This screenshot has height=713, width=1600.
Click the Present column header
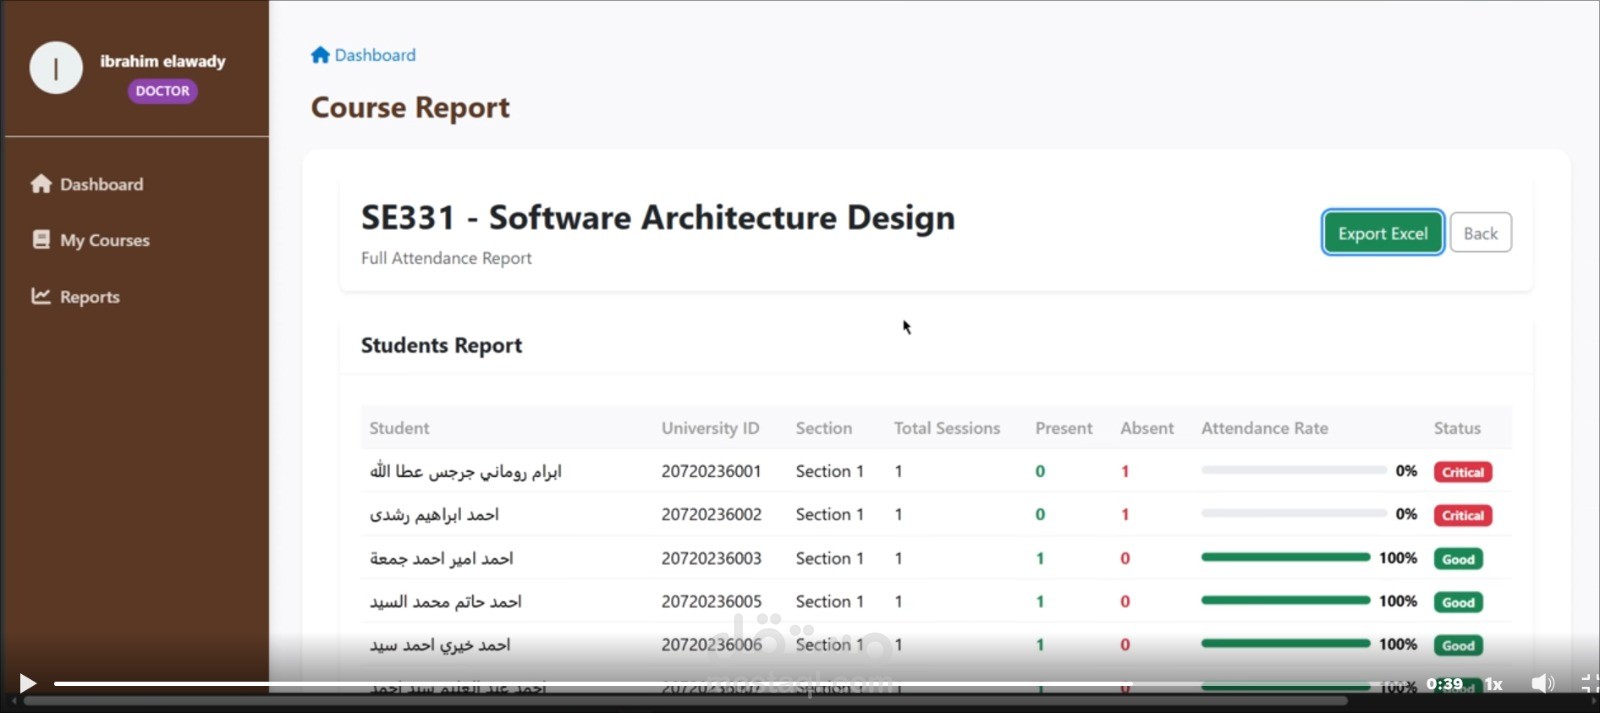[x=1064, y=428]
